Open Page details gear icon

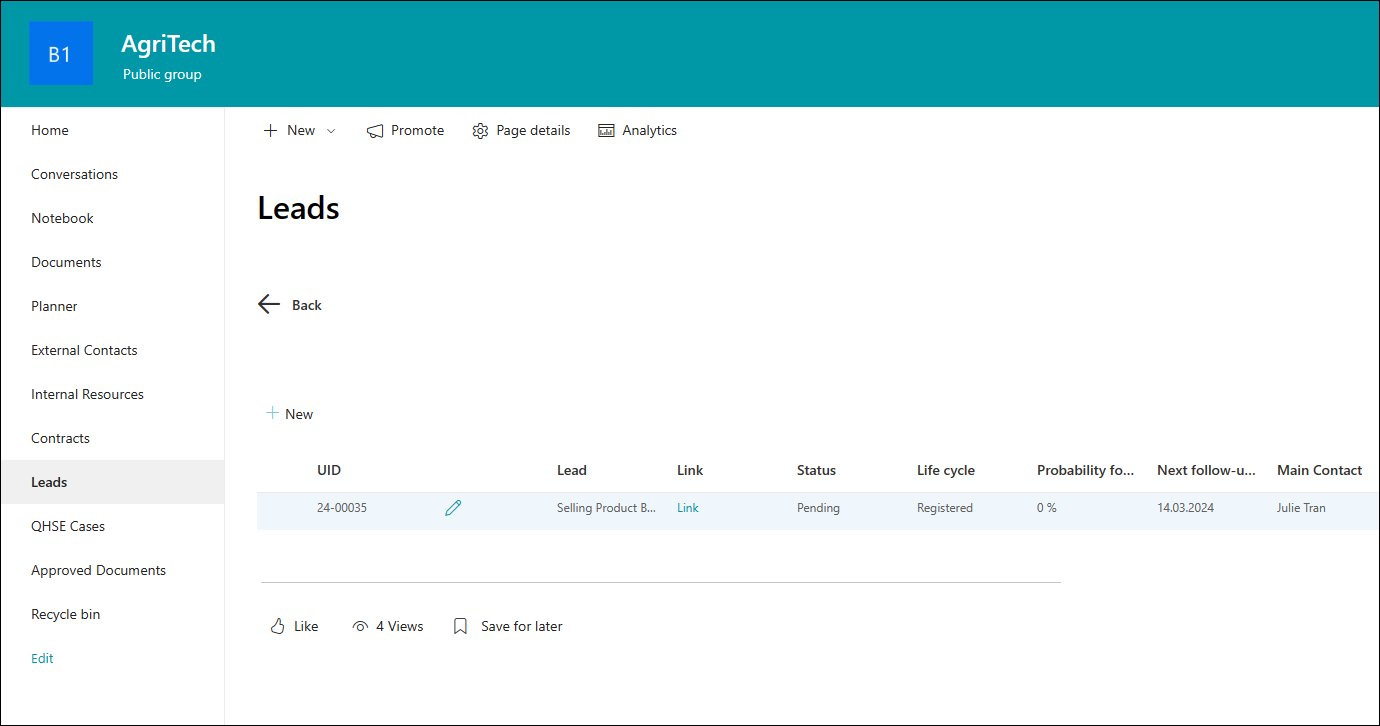480,131
